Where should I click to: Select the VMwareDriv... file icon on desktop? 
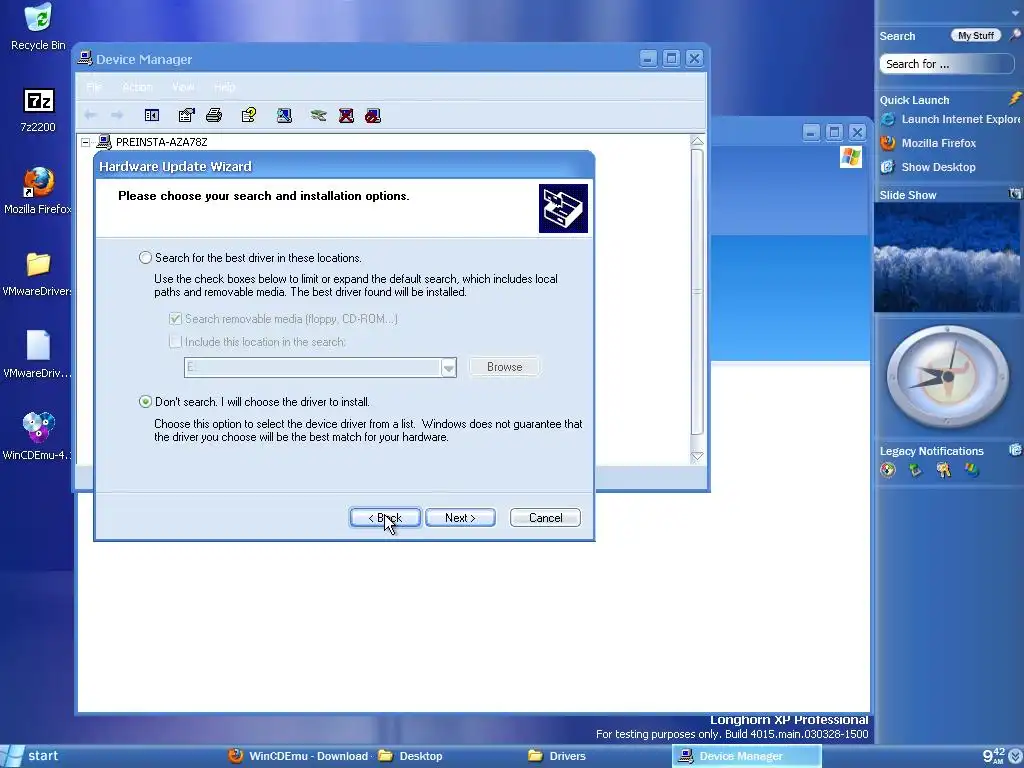[x=38, y=355]
